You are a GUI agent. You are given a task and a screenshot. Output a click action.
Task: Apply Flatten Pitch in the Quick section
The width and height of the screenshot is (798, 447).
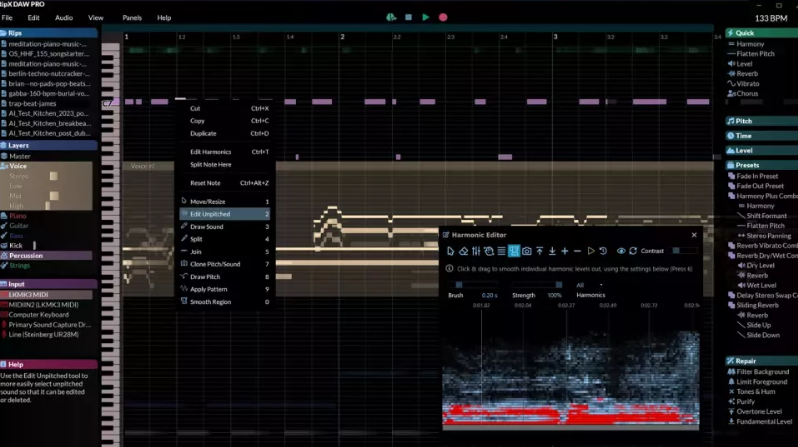tap(755, 54)
